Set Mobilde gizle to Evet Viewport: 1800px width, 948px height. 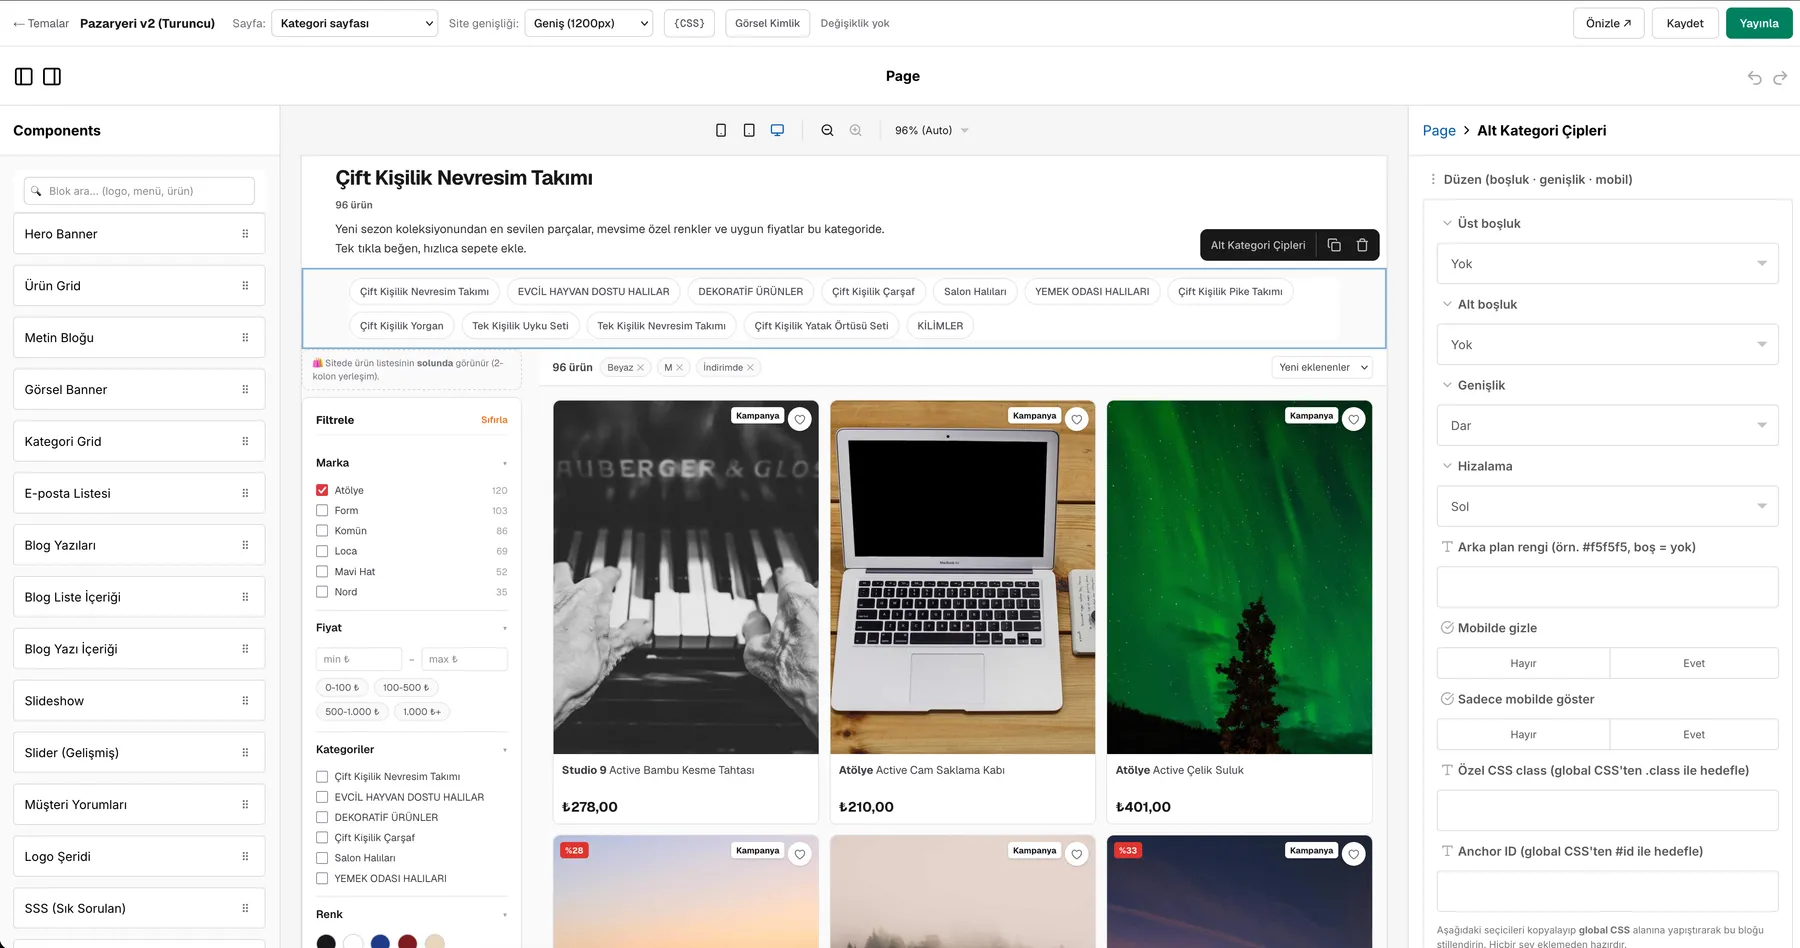pyautogui.click(x=1694, y=664)
